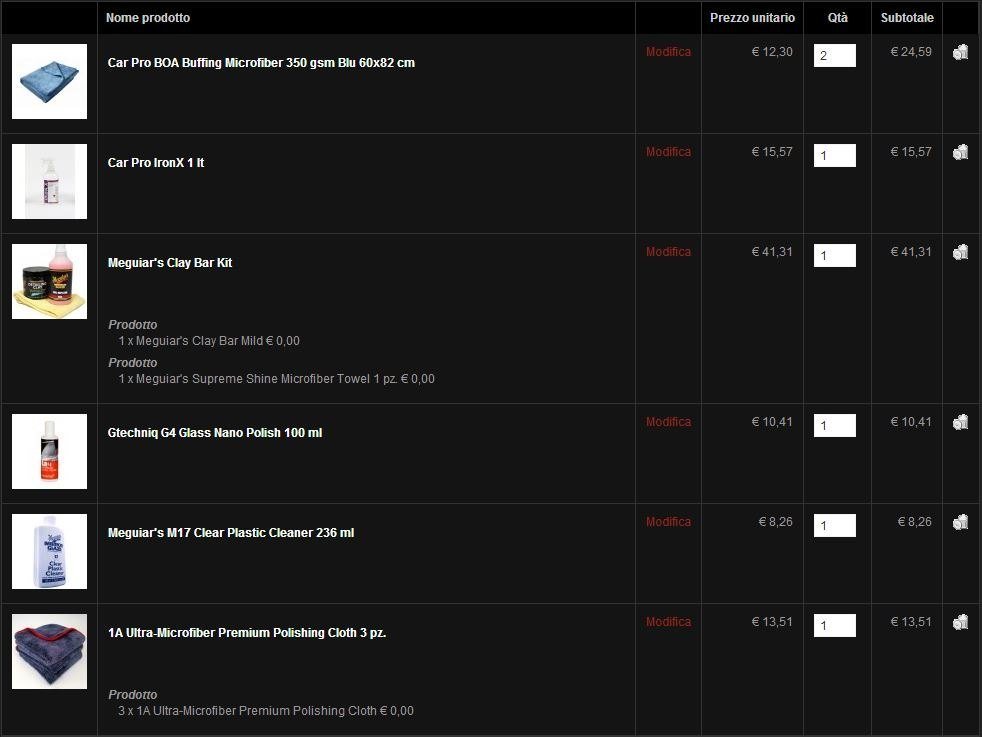
Task: Select 3 x 1A Ultra-Microfiber Premium Polishing Cloth text
Action: (266, 711)
